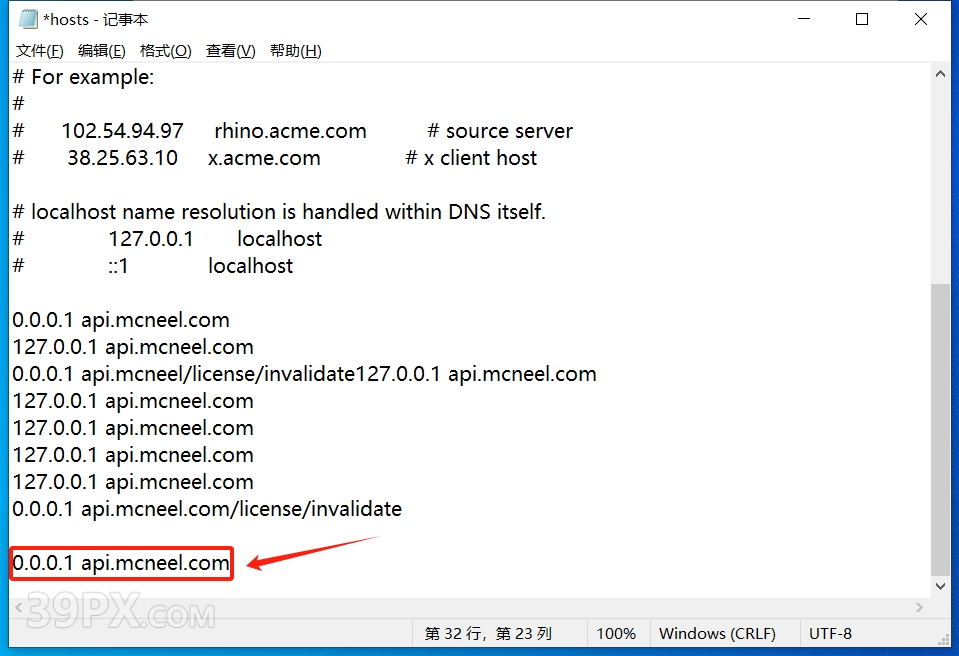Viewport: 959px width, 656px height.
Task: Click the vertical scrollbar down arrow
Action: click(940, 586)
